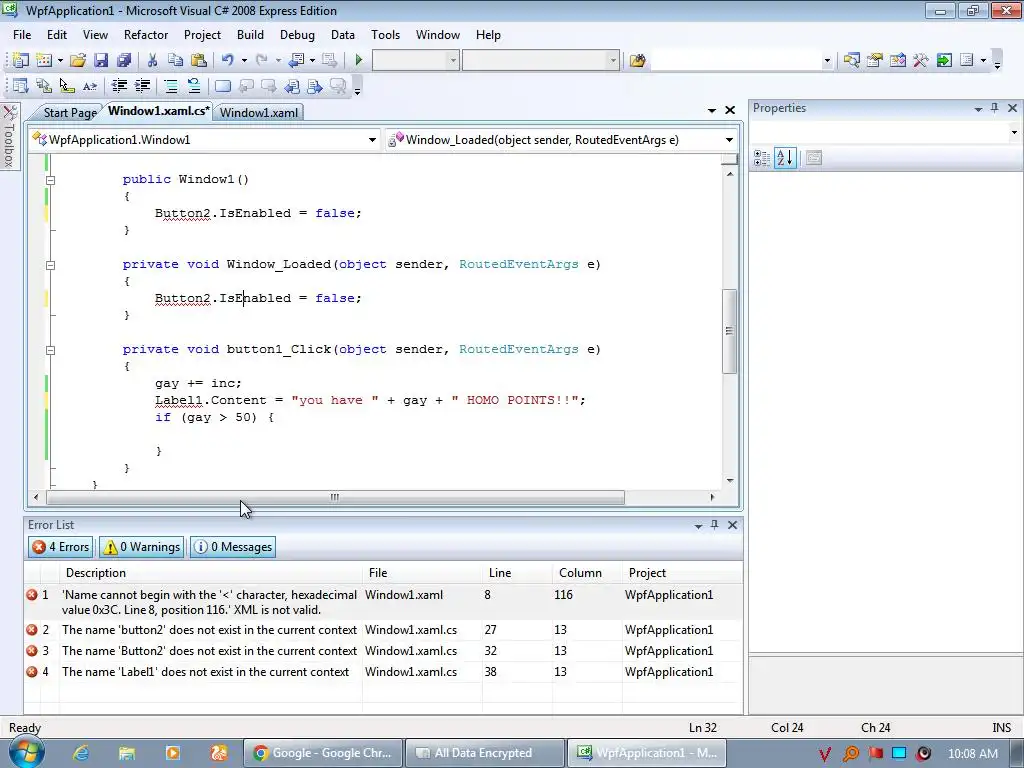Click the Copy toolbar icon

coord(175,61)
